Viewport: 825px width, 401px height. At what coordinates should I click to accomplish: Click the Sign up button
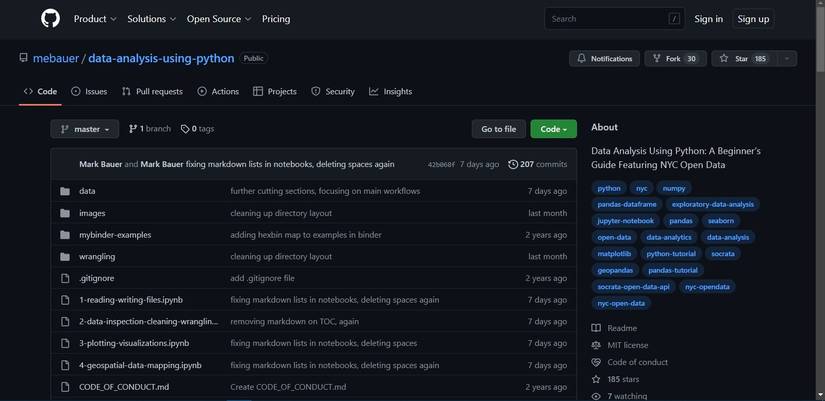(753, 19)
